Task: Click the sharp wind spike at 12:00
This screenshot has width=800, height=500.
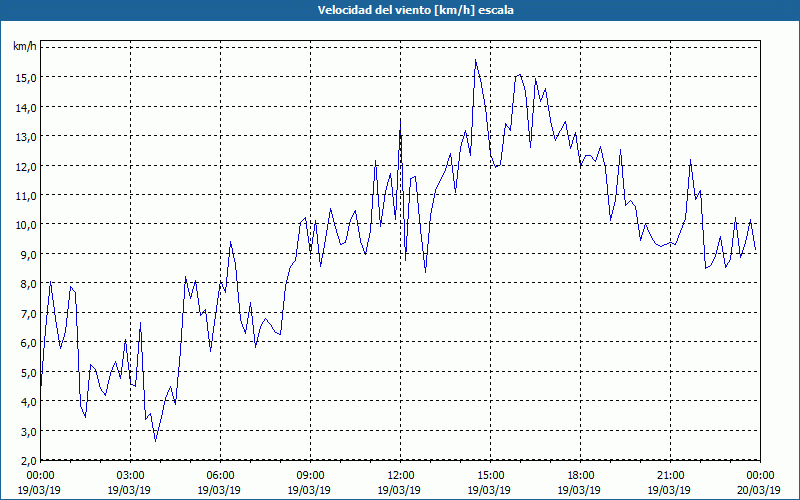Action: click(401, 120)
